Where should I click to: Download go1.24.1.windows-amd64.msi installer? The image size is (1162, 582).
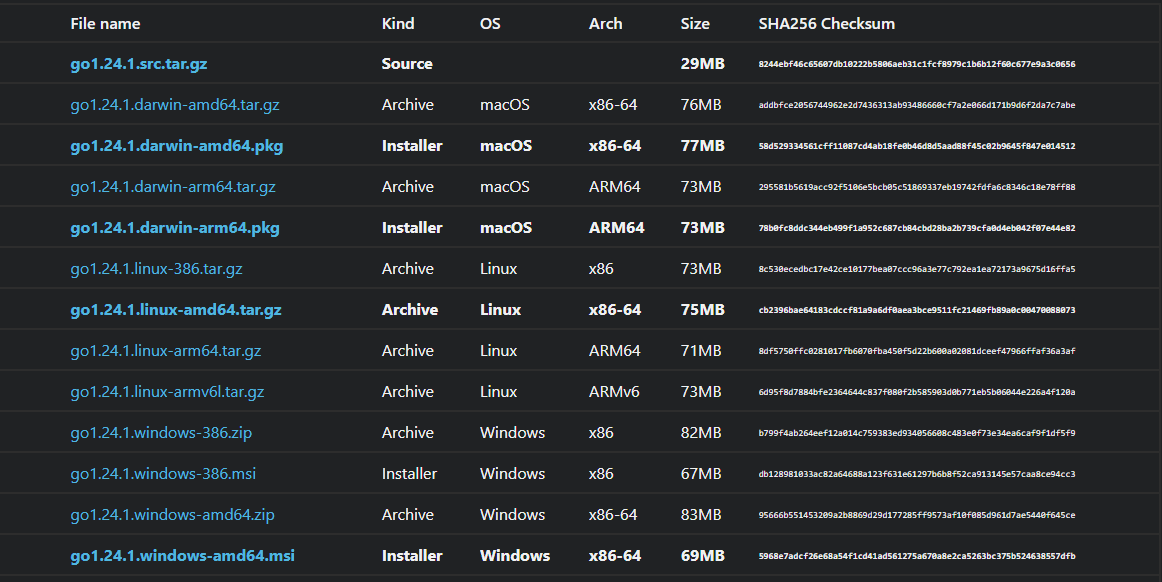point(182,556)
